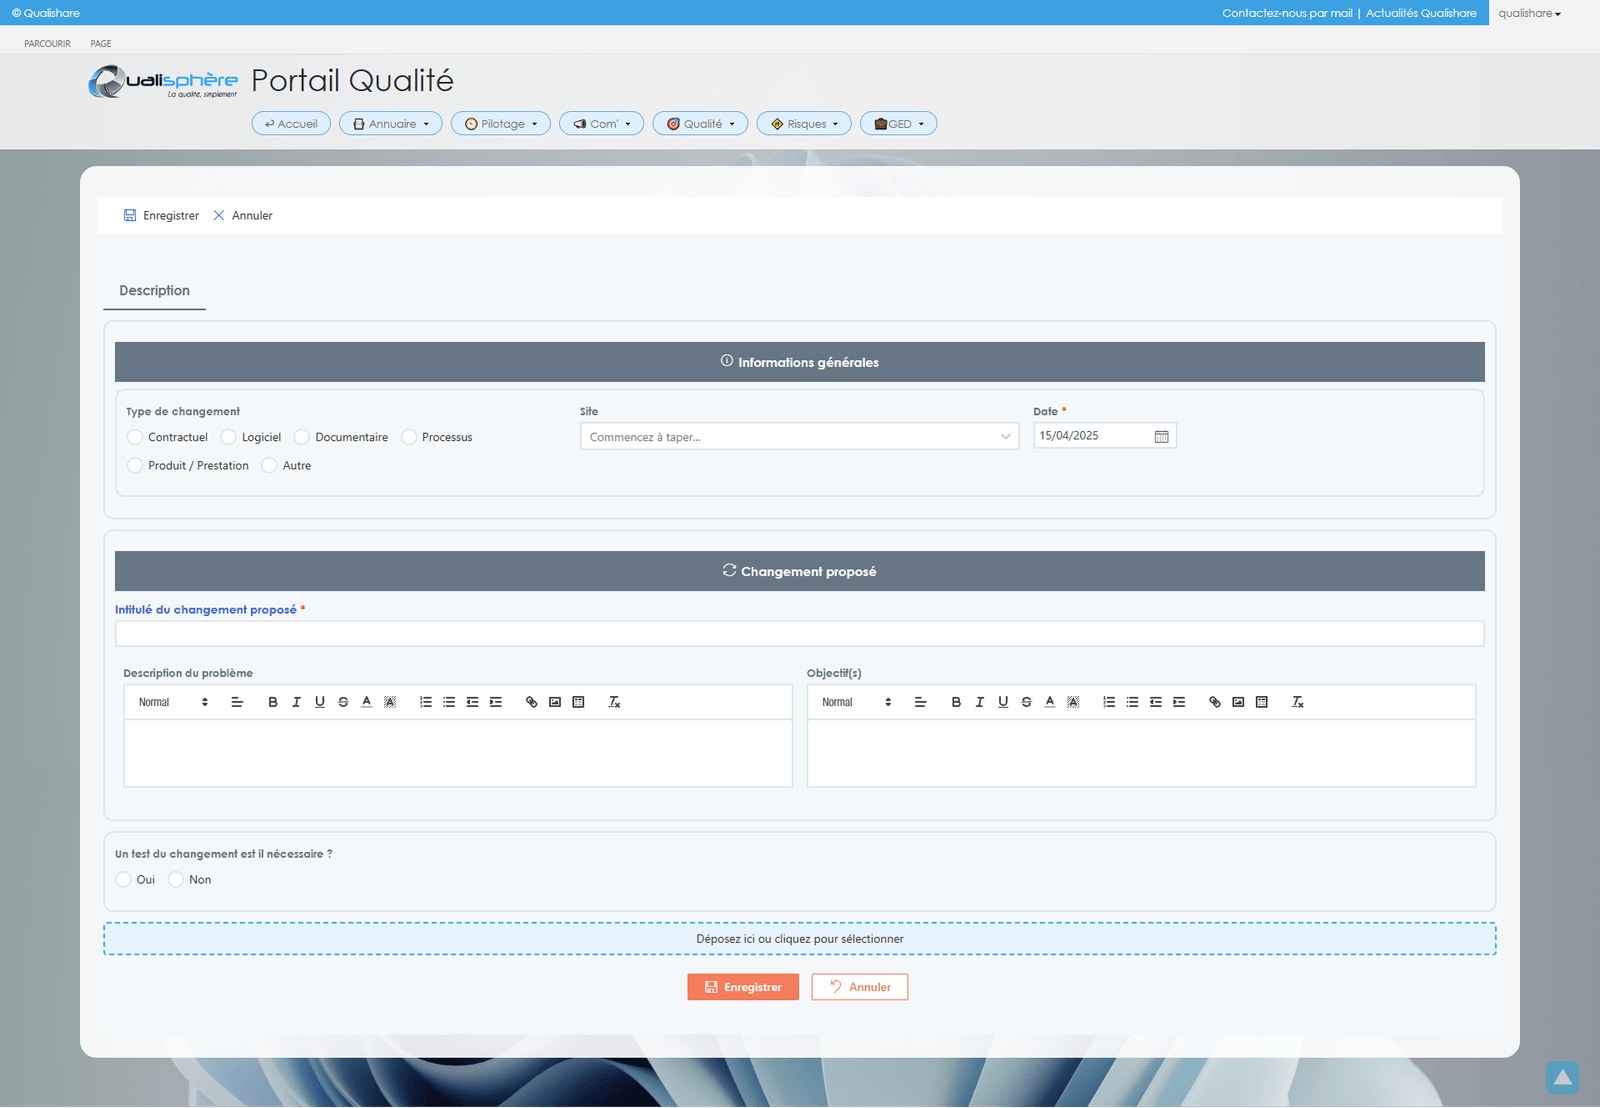Toggle bold in Description du problème editor
Viewport: 1600px width, 1108px height.
click(x=272, y=702)
